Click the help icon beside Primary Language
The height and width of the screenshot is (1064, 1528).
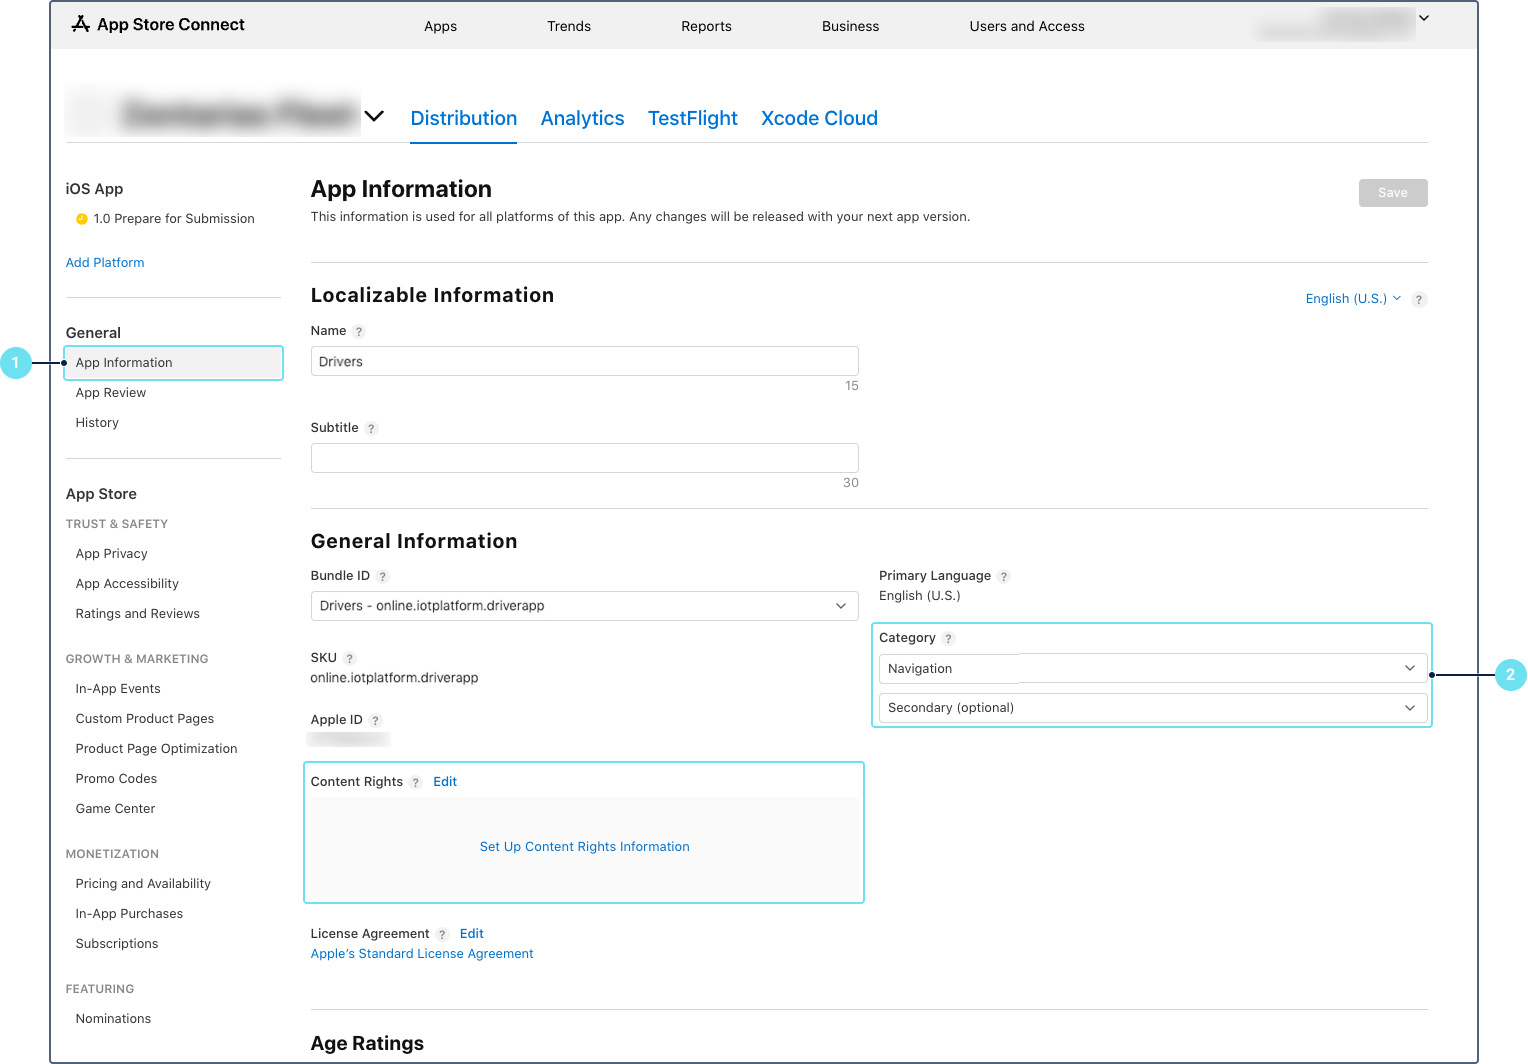pyautogui.click(x=1004, y=577)
